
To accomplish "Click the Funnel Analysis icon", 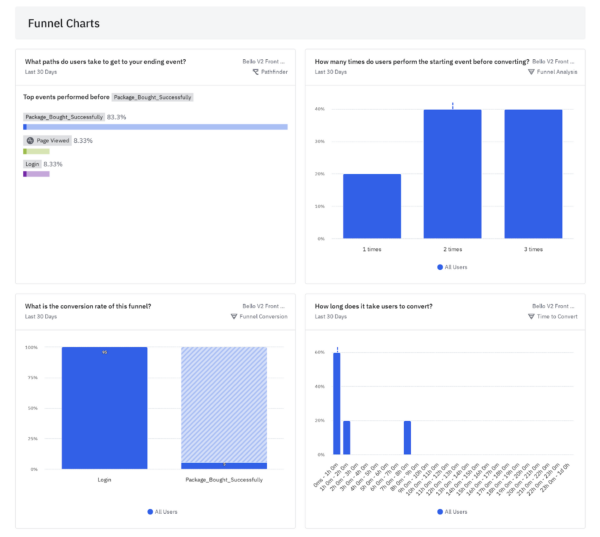I will click(x=531, y=72).
